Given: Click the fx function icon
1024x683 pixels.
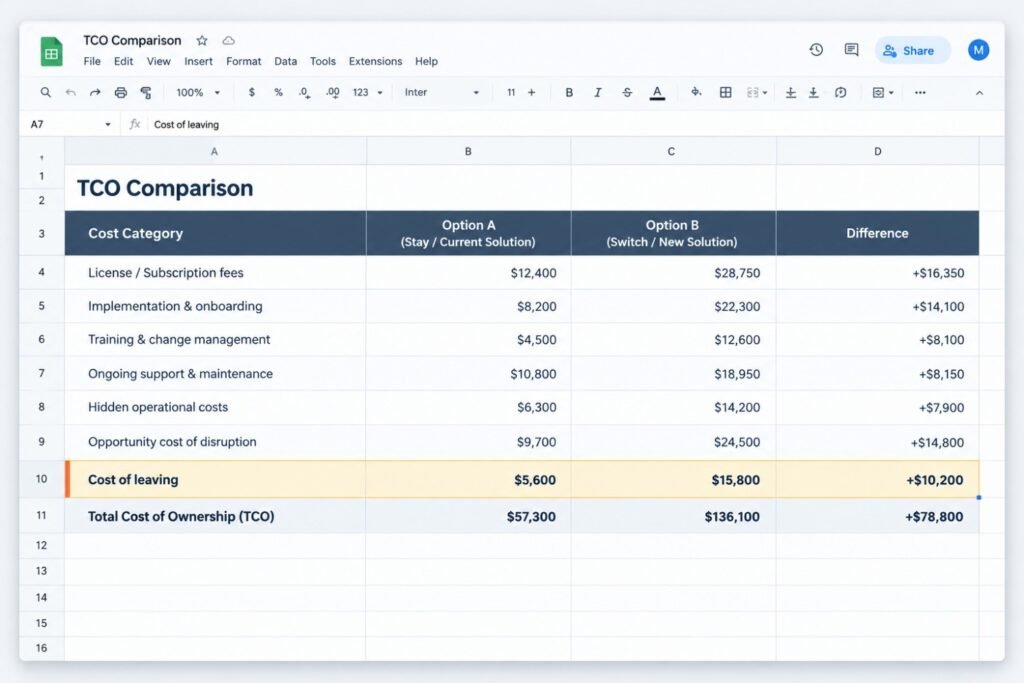Looking at the screenshot, I should pos(135,124).
